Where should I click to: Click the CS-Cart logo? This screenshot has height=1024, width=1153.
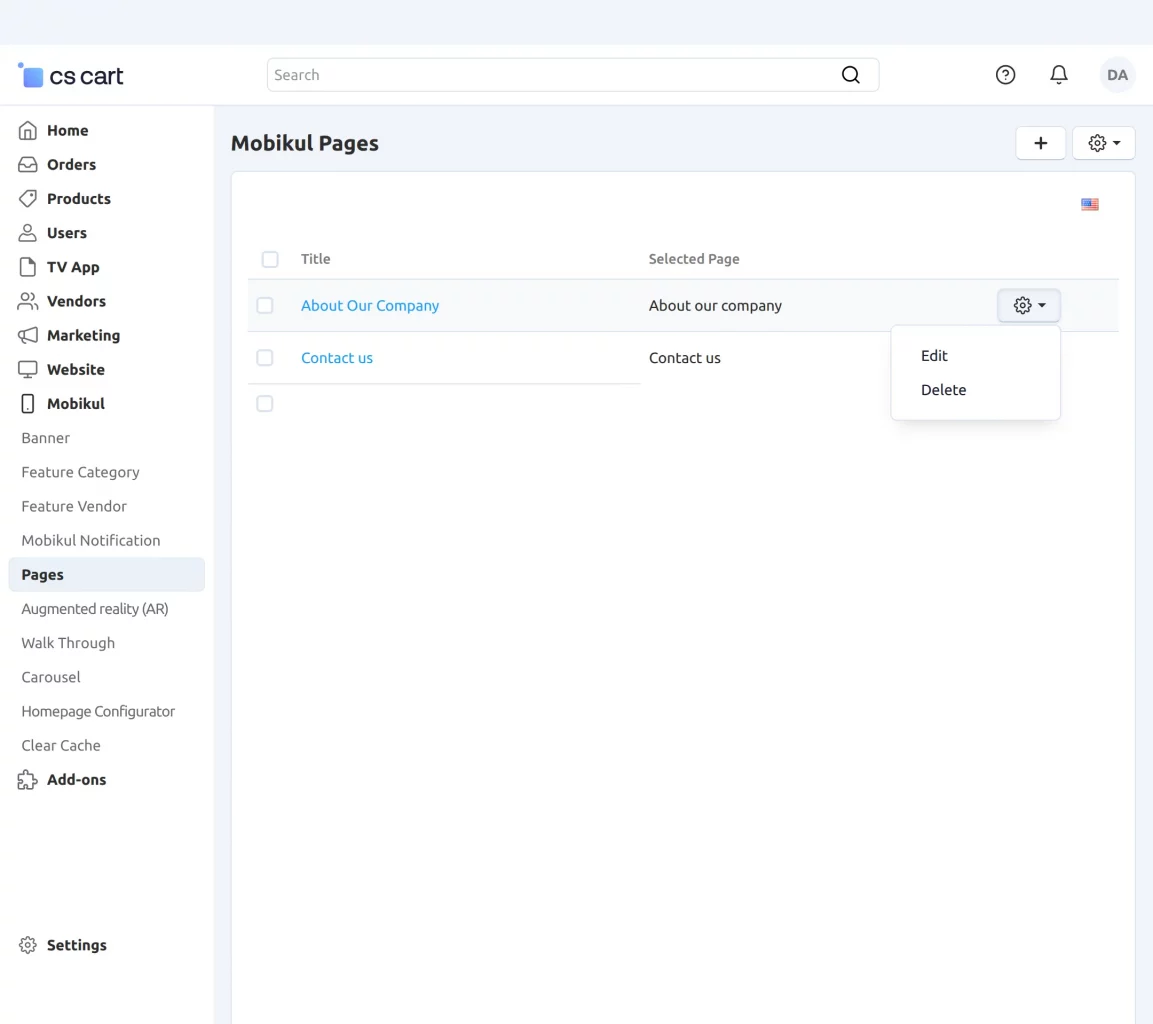pos(71,76)
